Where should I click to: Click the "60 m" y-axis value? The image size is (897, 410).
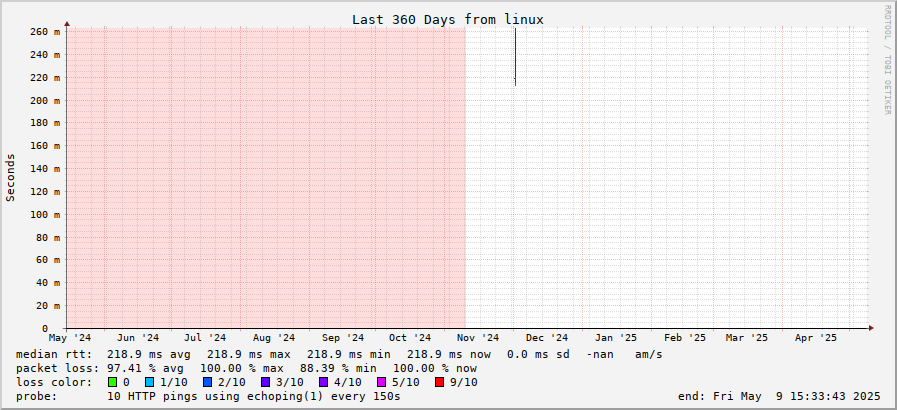47,260
